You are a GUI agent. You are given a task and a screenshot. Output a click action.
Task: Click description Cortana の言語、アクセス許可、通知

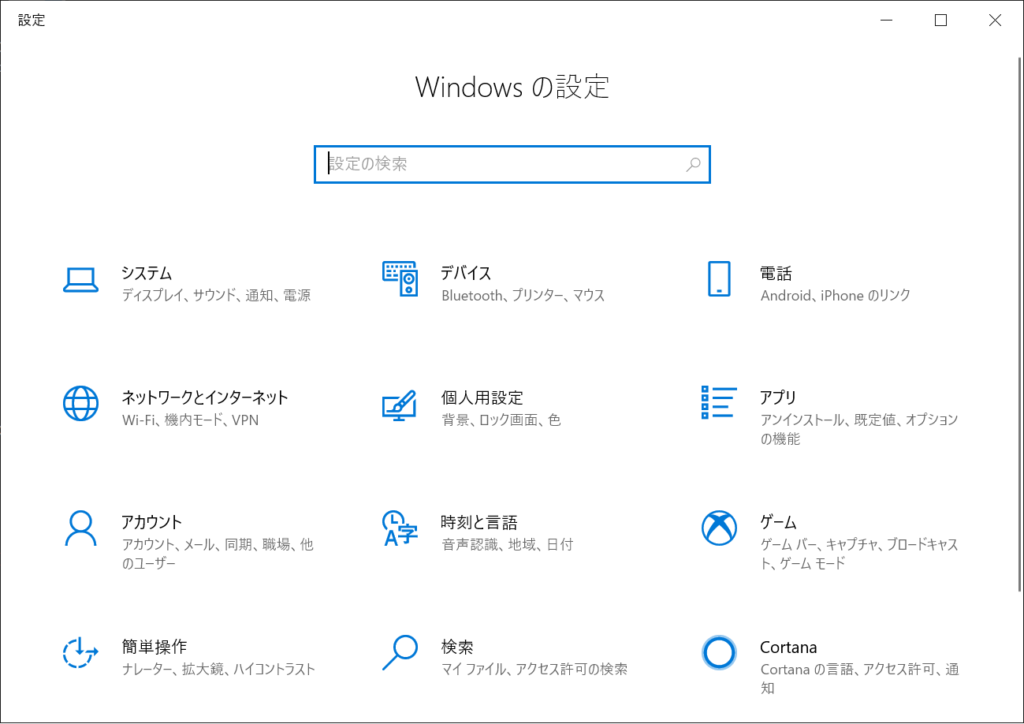(859, 678)
